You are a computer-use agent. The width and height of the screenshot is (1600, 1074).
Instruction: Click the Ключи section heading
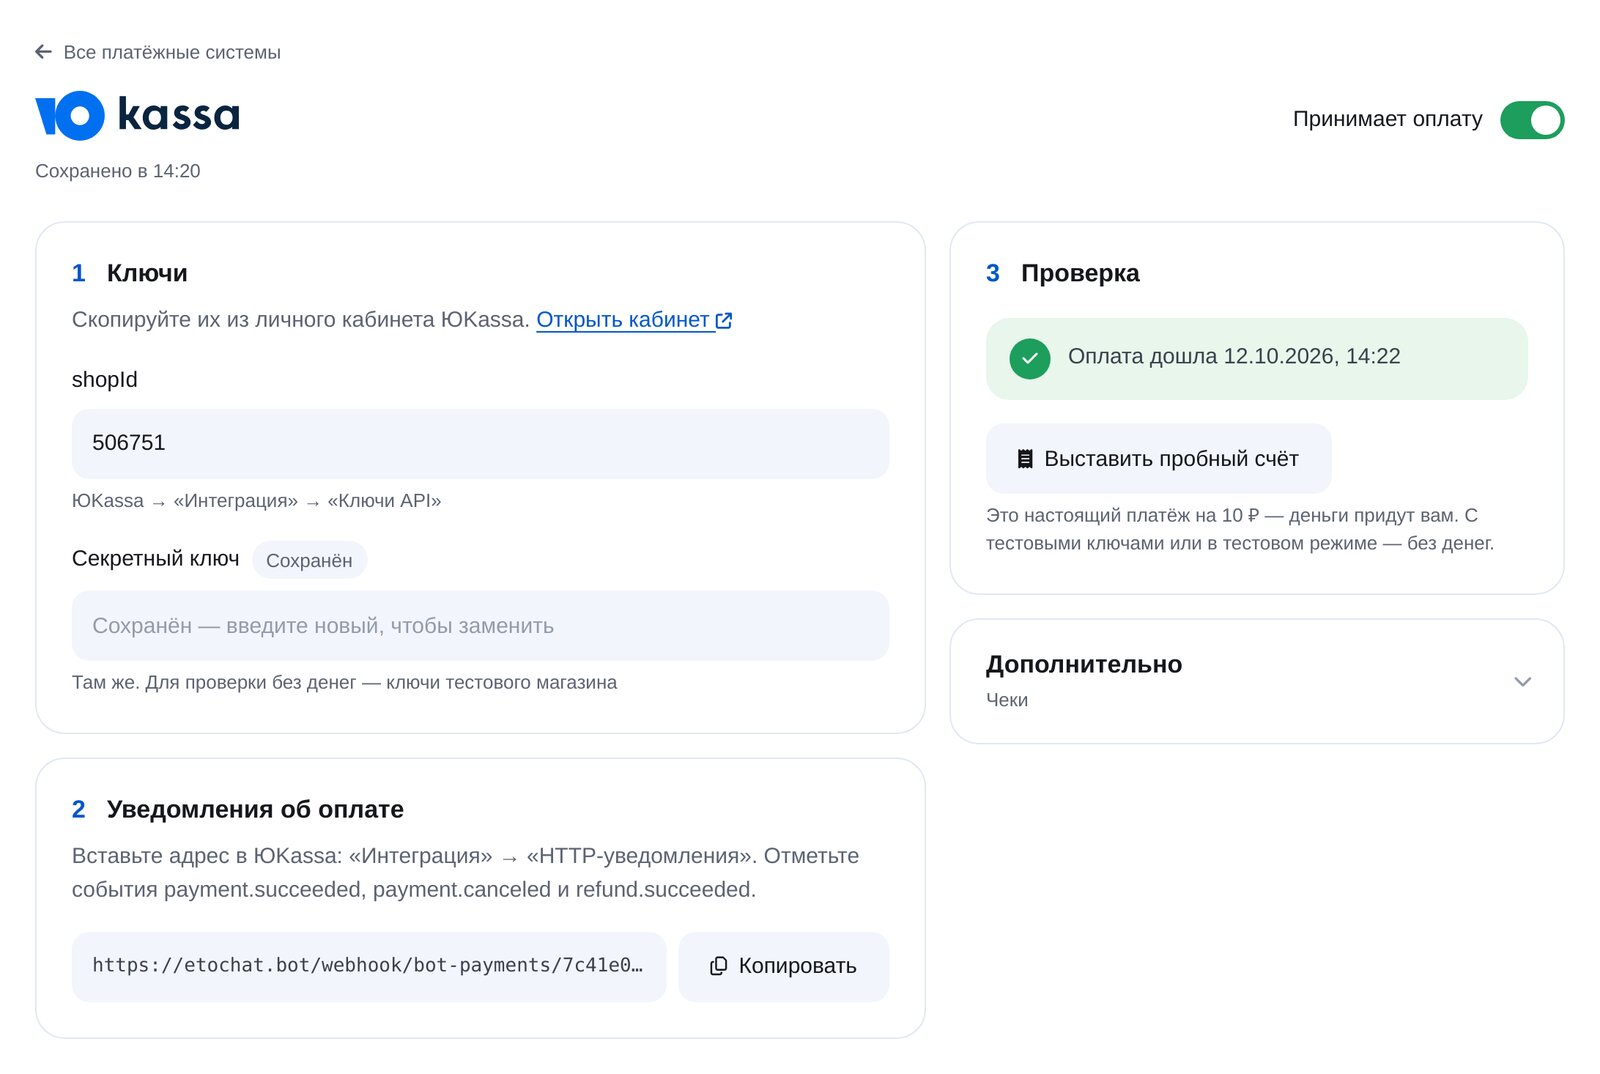click(147, 273)
